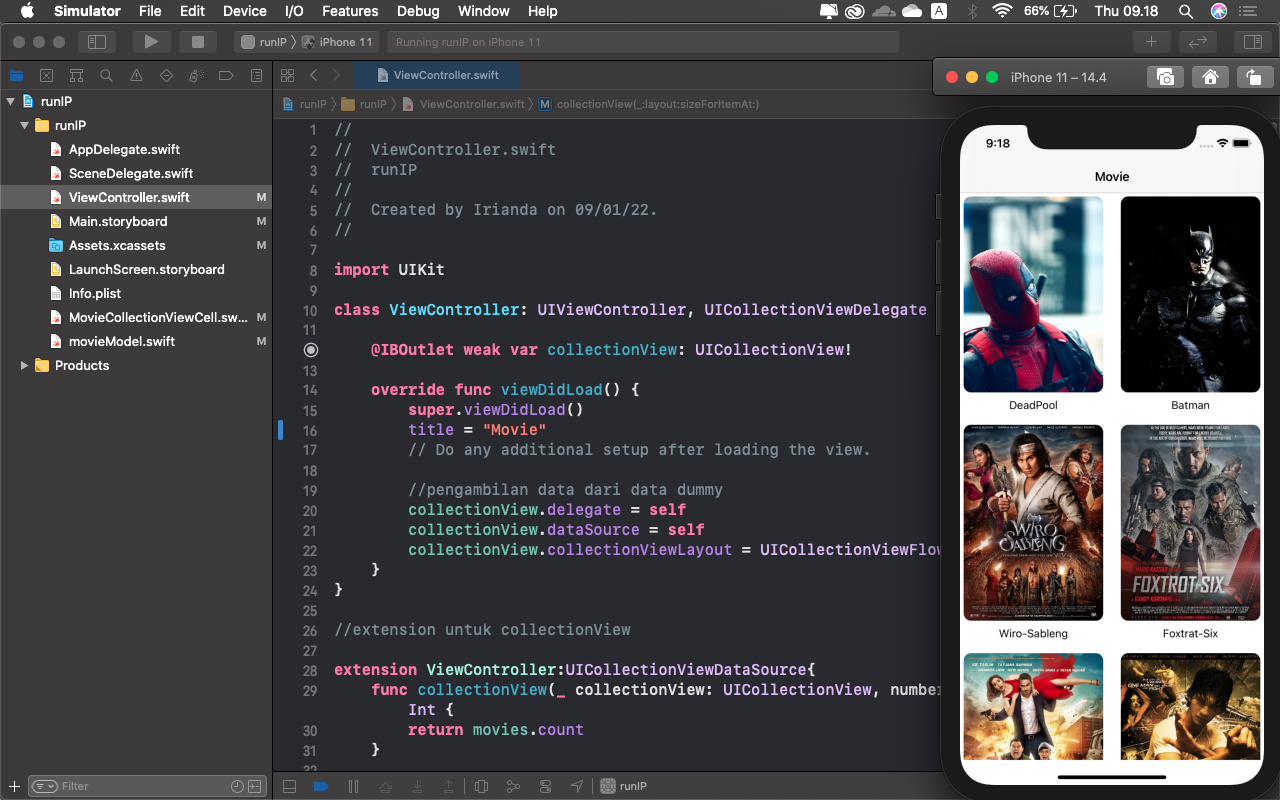The height and width of the screenshot is (800, 1280).
Task: Click the Debug Memory Graph icon
Action: pyautogui.click(x=513, y=786)
